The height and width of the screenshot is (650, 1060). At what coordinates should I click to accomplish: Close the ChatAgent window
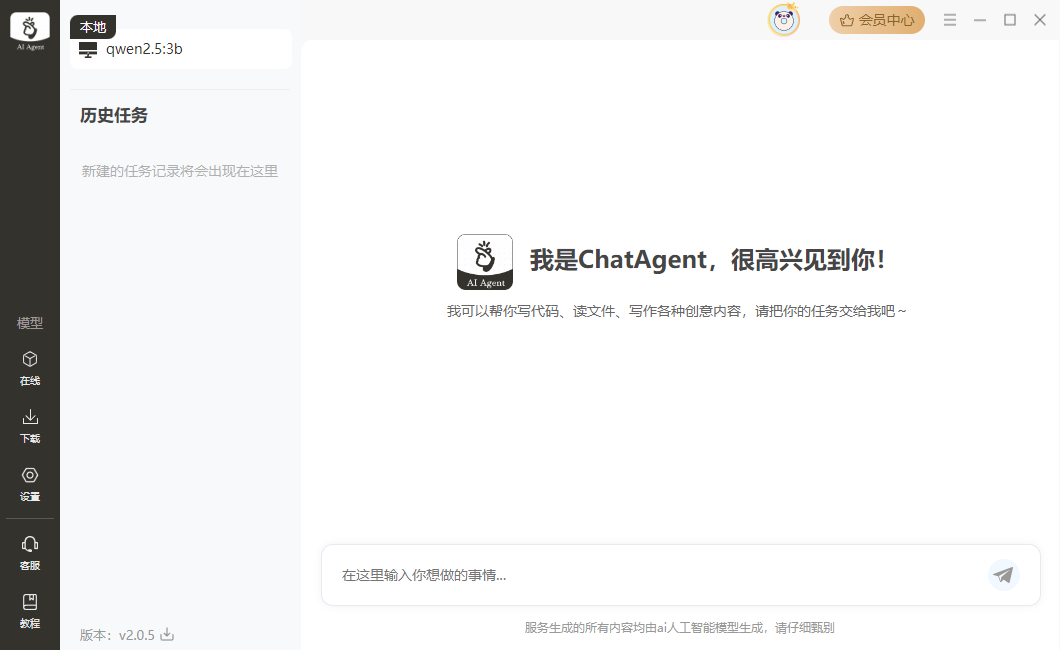[1040, 20]
